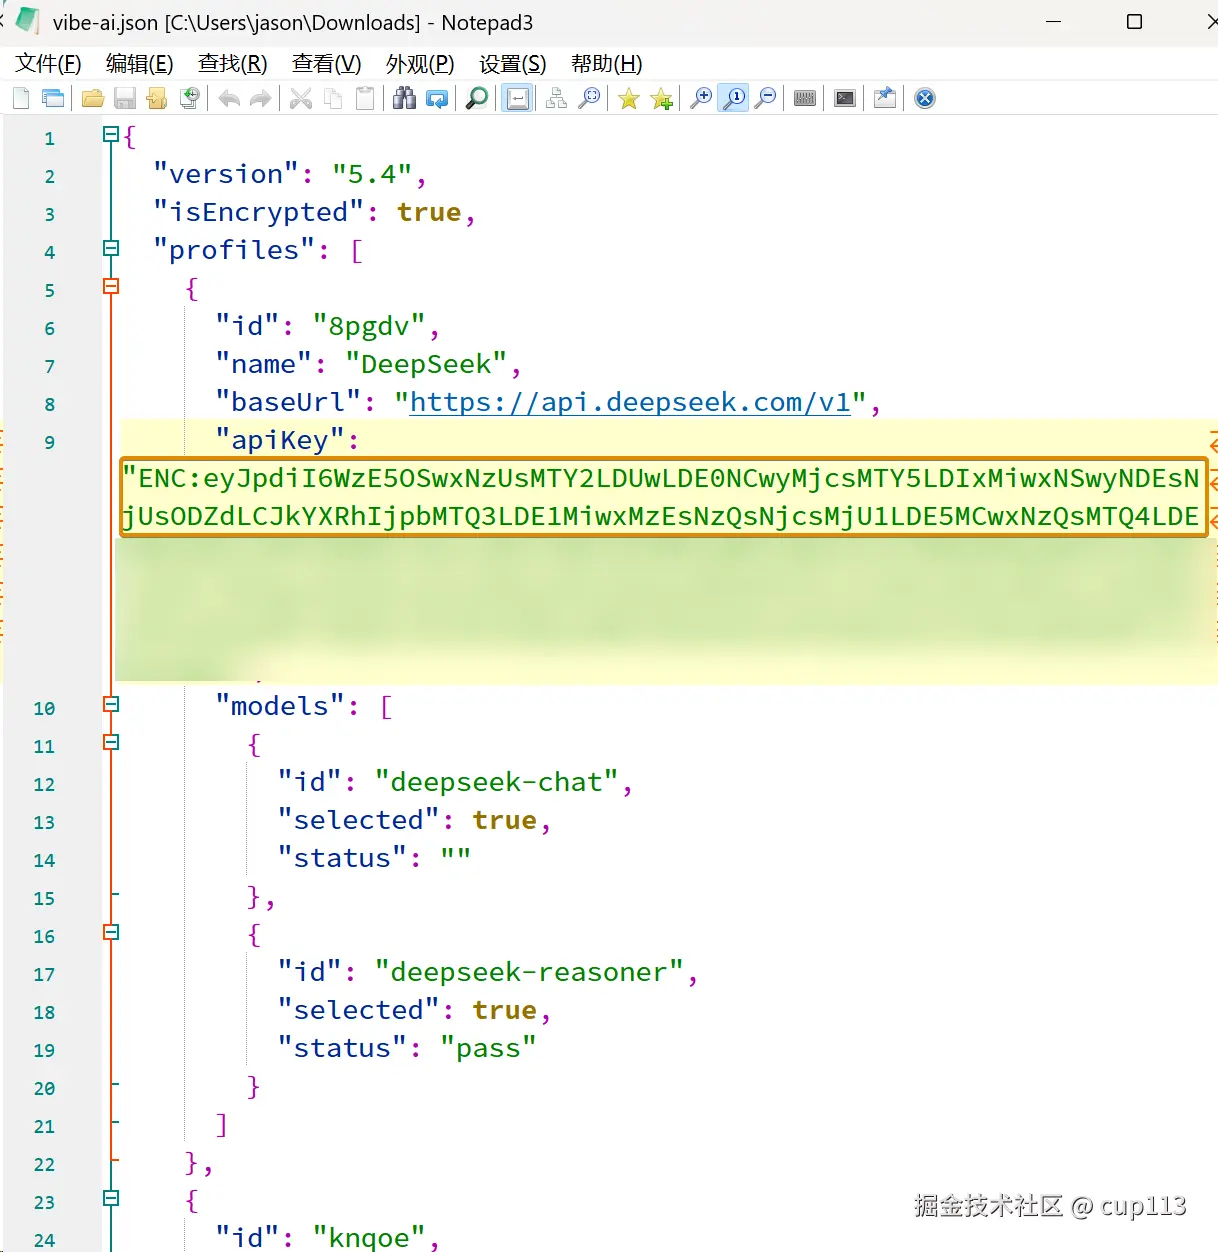Click the Replace icon with blue arrow

point(437,98)
